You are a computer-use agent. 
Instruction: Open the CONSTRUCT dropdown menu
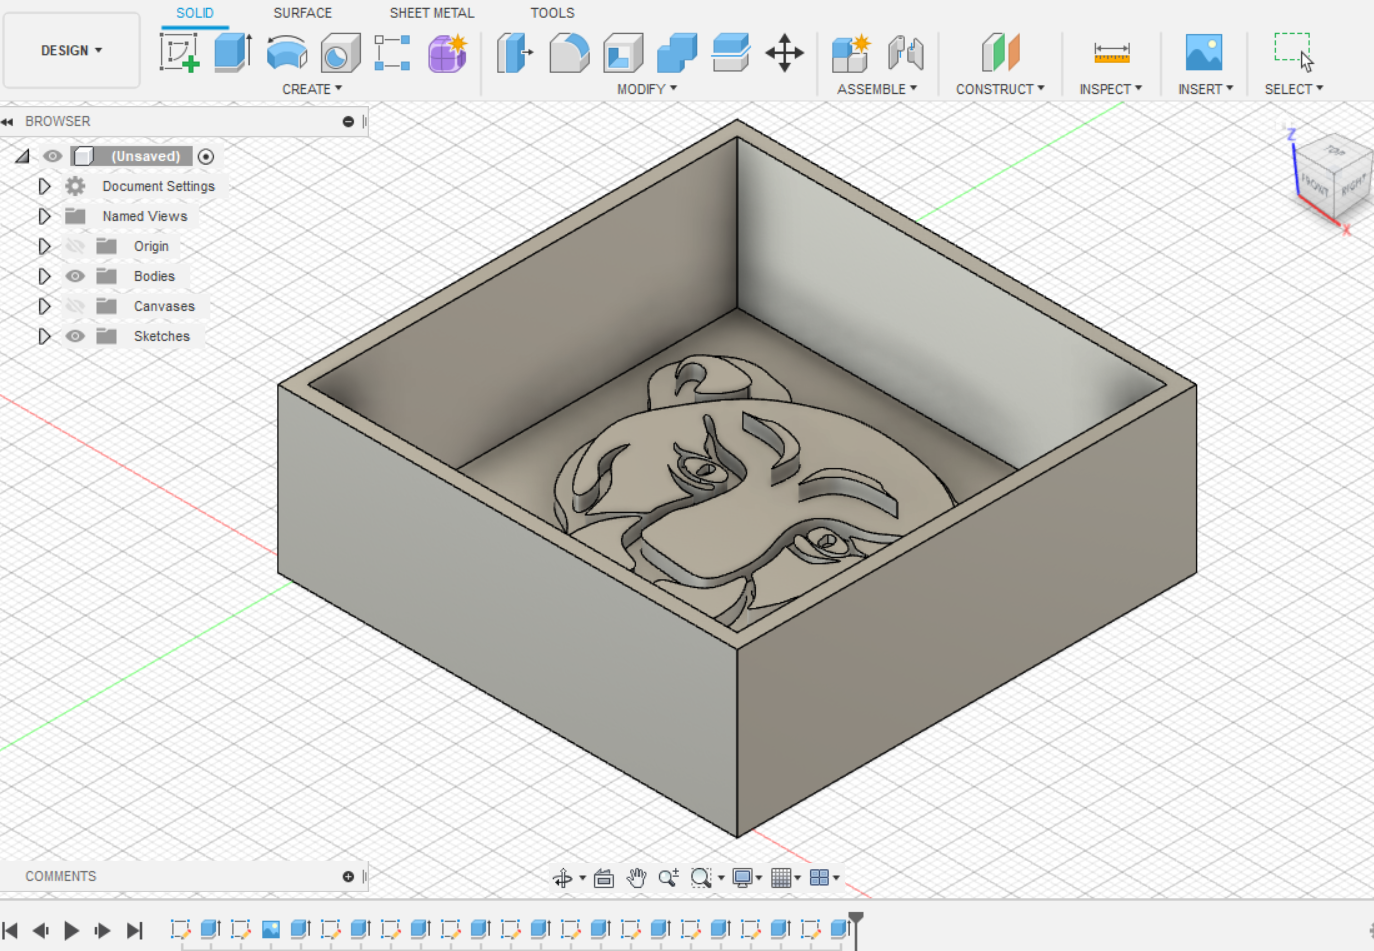point(1000,89)
